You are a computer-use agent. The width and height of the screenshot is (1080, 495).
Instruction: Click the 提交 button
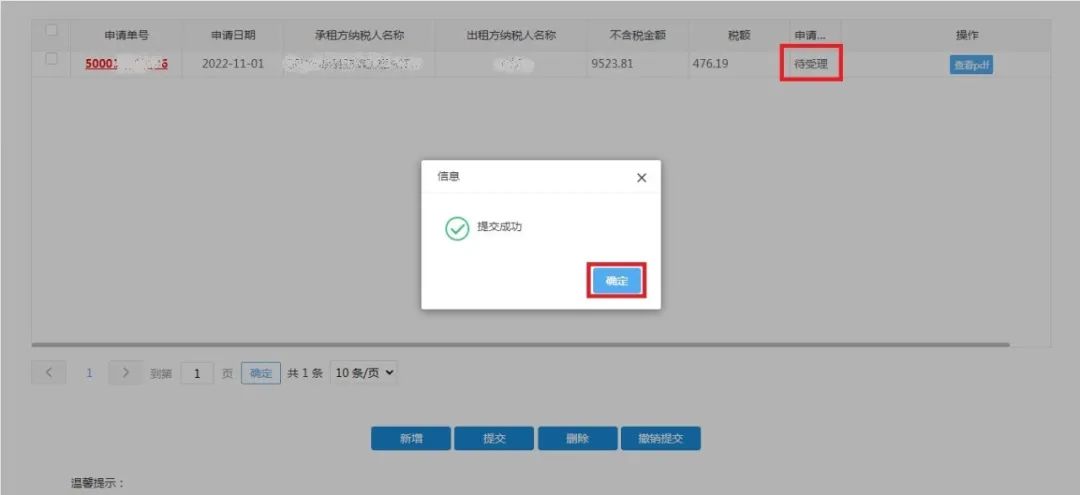tap(494, 439)
